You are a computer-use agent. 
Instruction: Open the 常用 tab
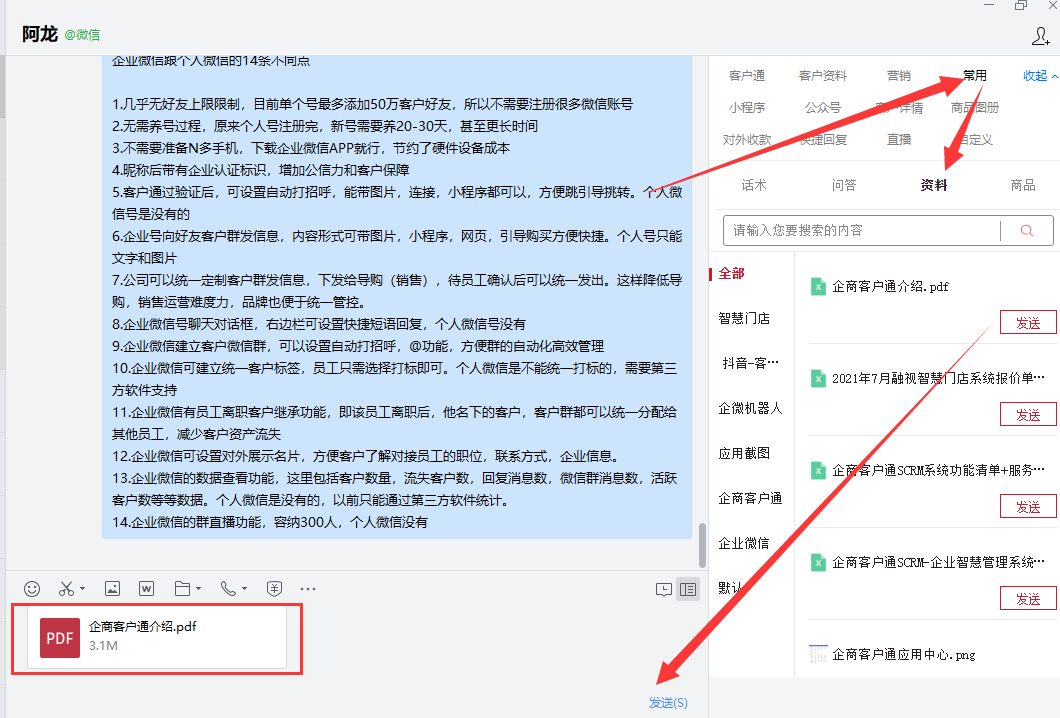[974, 76]
